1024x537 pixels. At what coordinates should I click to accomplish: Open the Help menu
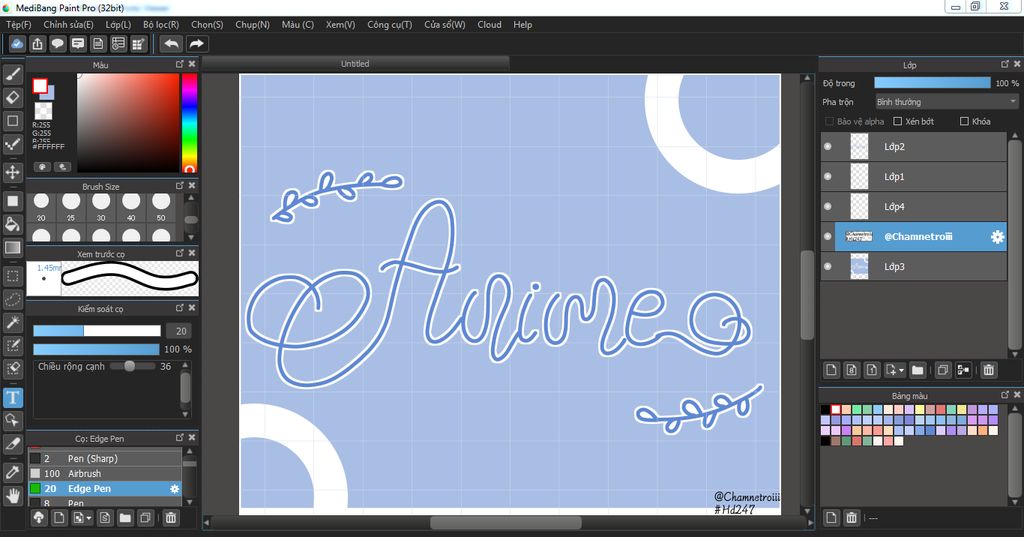[x=522, y=24]
